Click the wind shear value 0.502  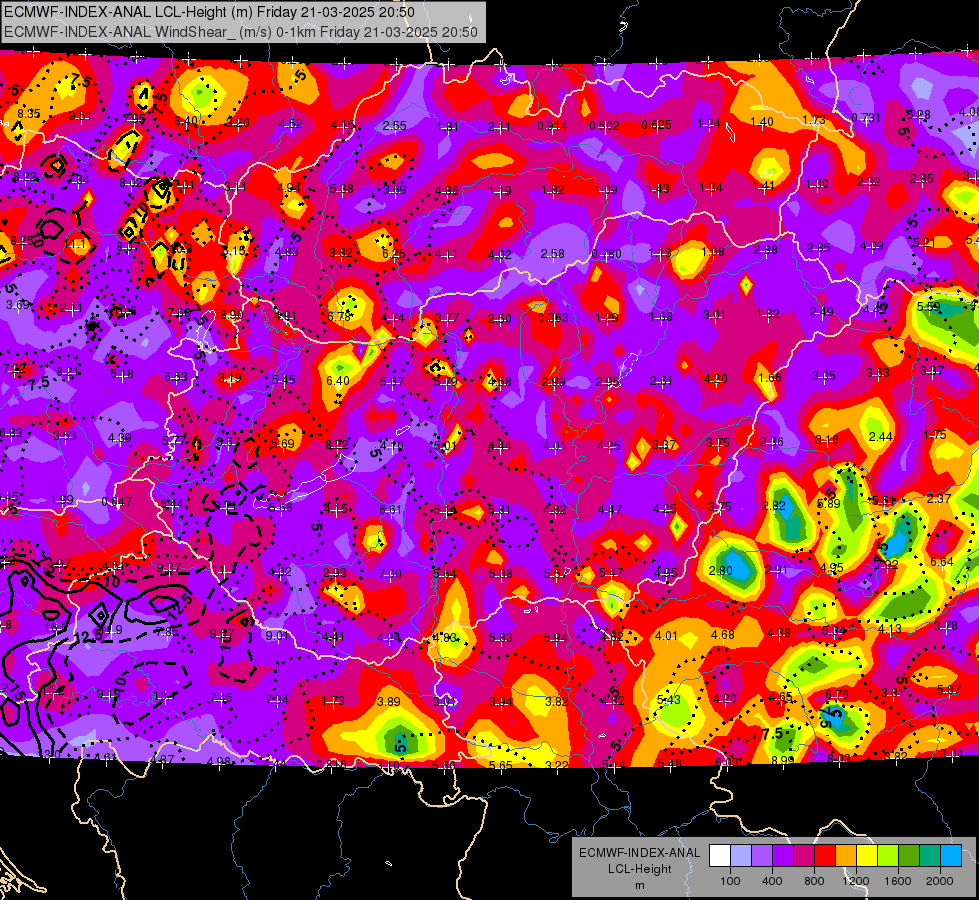[604, 126]
